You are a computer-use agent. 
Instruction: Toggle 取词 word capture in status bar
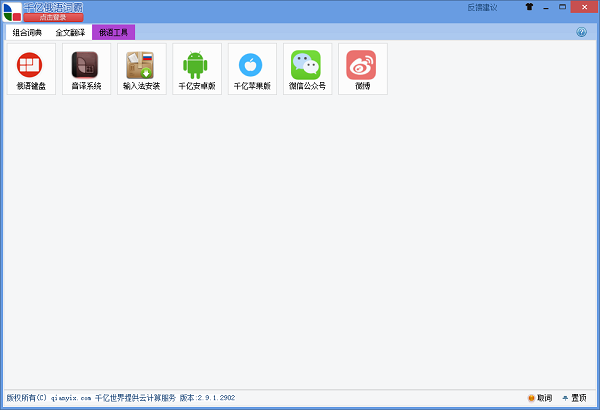coord(539,397)
